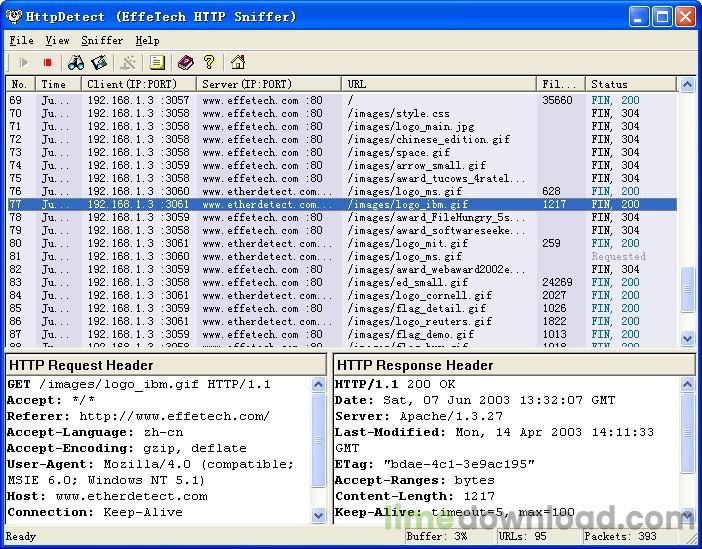
Task: Click the filter icon beside the binoculars
Action: point(100,63)
